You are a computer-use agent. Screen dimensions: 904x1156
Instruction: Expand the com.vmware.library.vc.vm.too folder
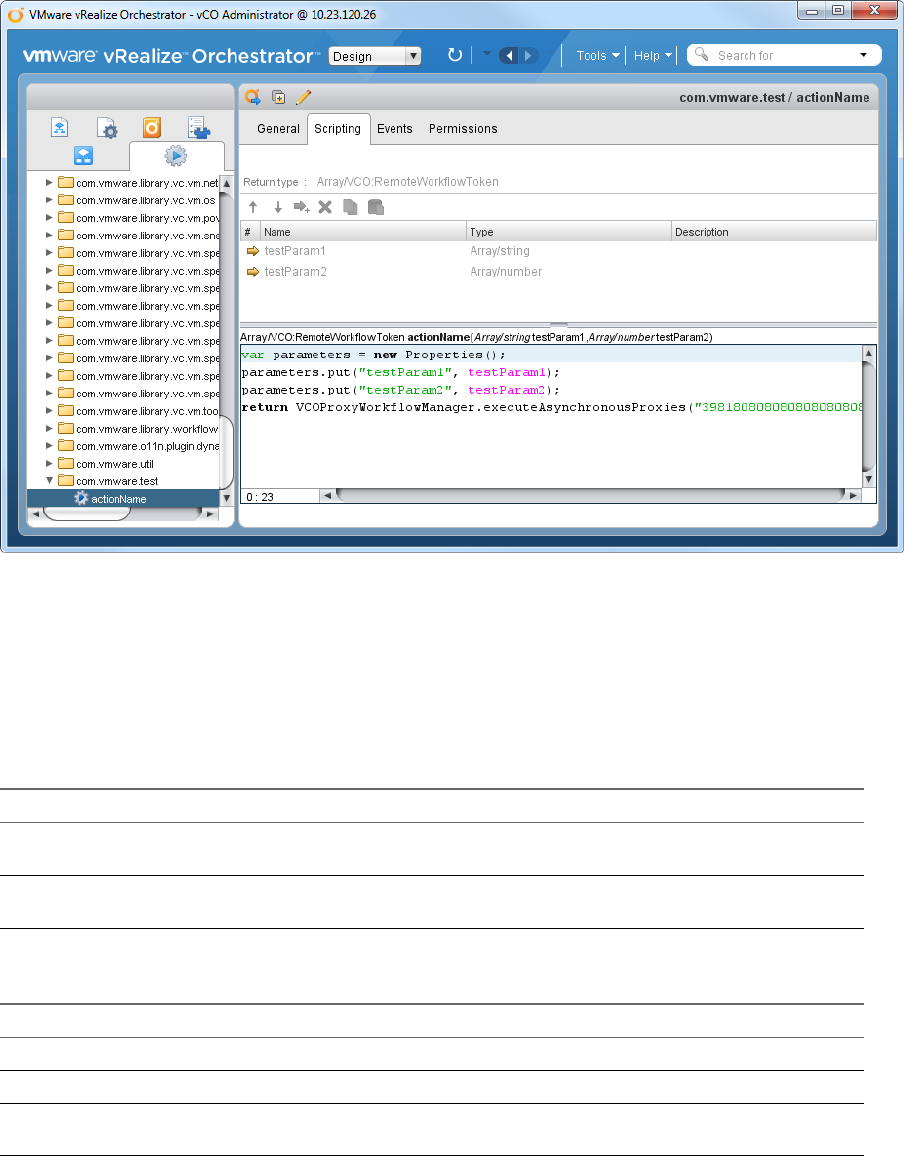pyautogui.click(x=49, y=411)
